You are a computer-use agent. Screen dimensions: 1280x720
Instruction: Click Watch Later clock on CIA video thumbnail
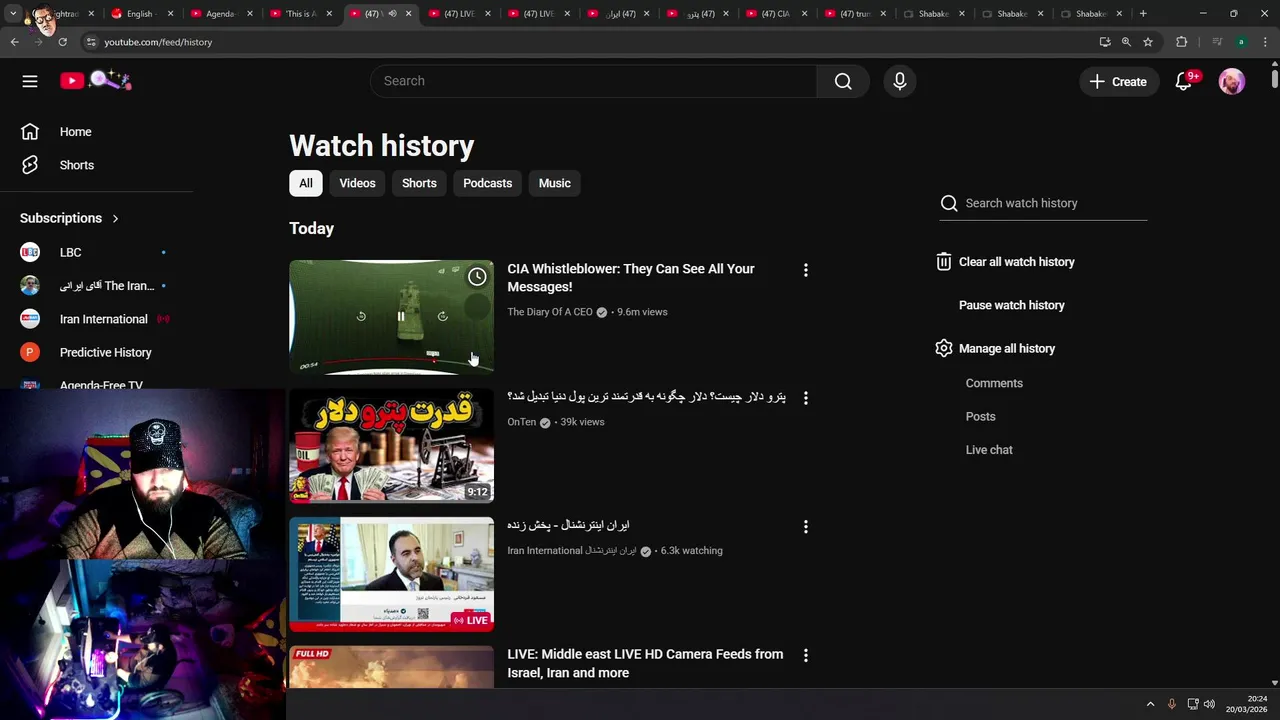pyautogui.click(x=477, y=277)
